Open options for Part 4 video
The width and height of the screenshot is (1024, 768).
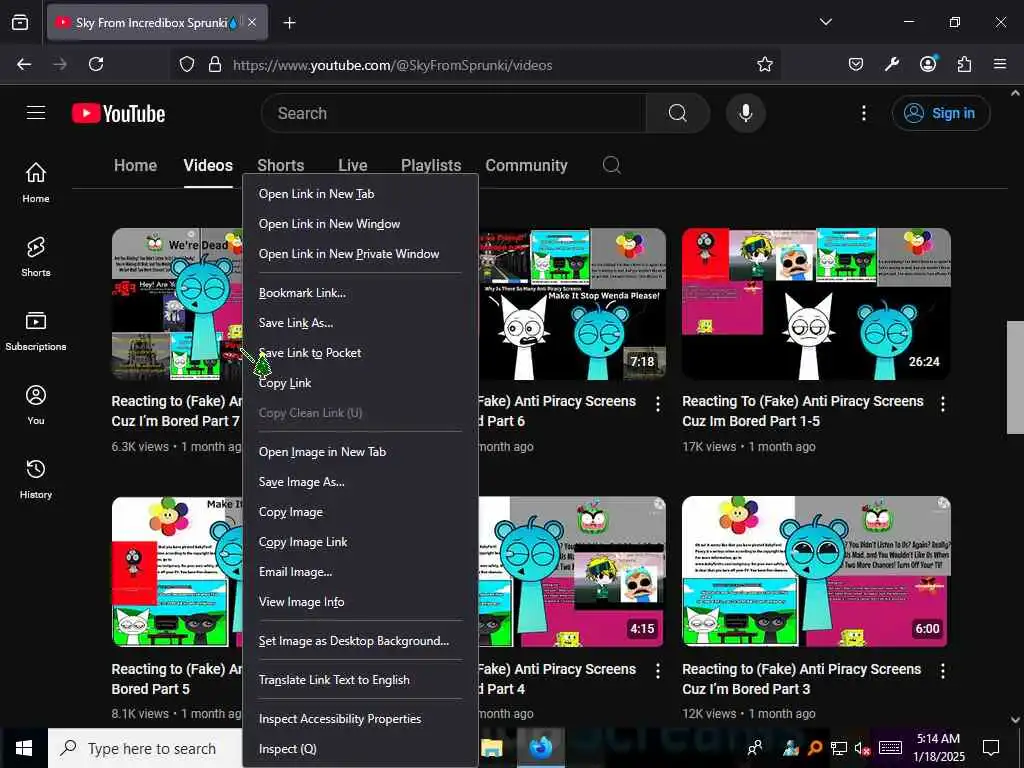pos(658,671)
